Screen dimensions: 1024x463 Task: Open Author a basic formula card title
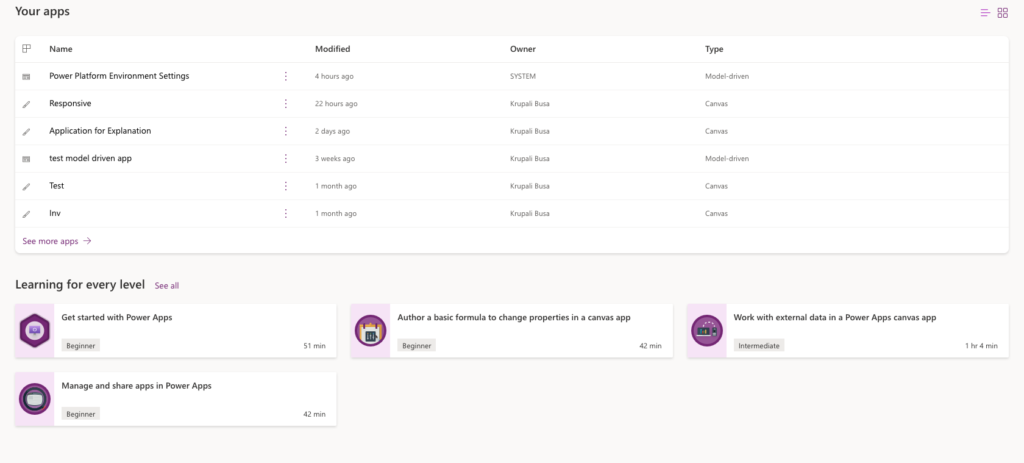[x=514, y=317]
